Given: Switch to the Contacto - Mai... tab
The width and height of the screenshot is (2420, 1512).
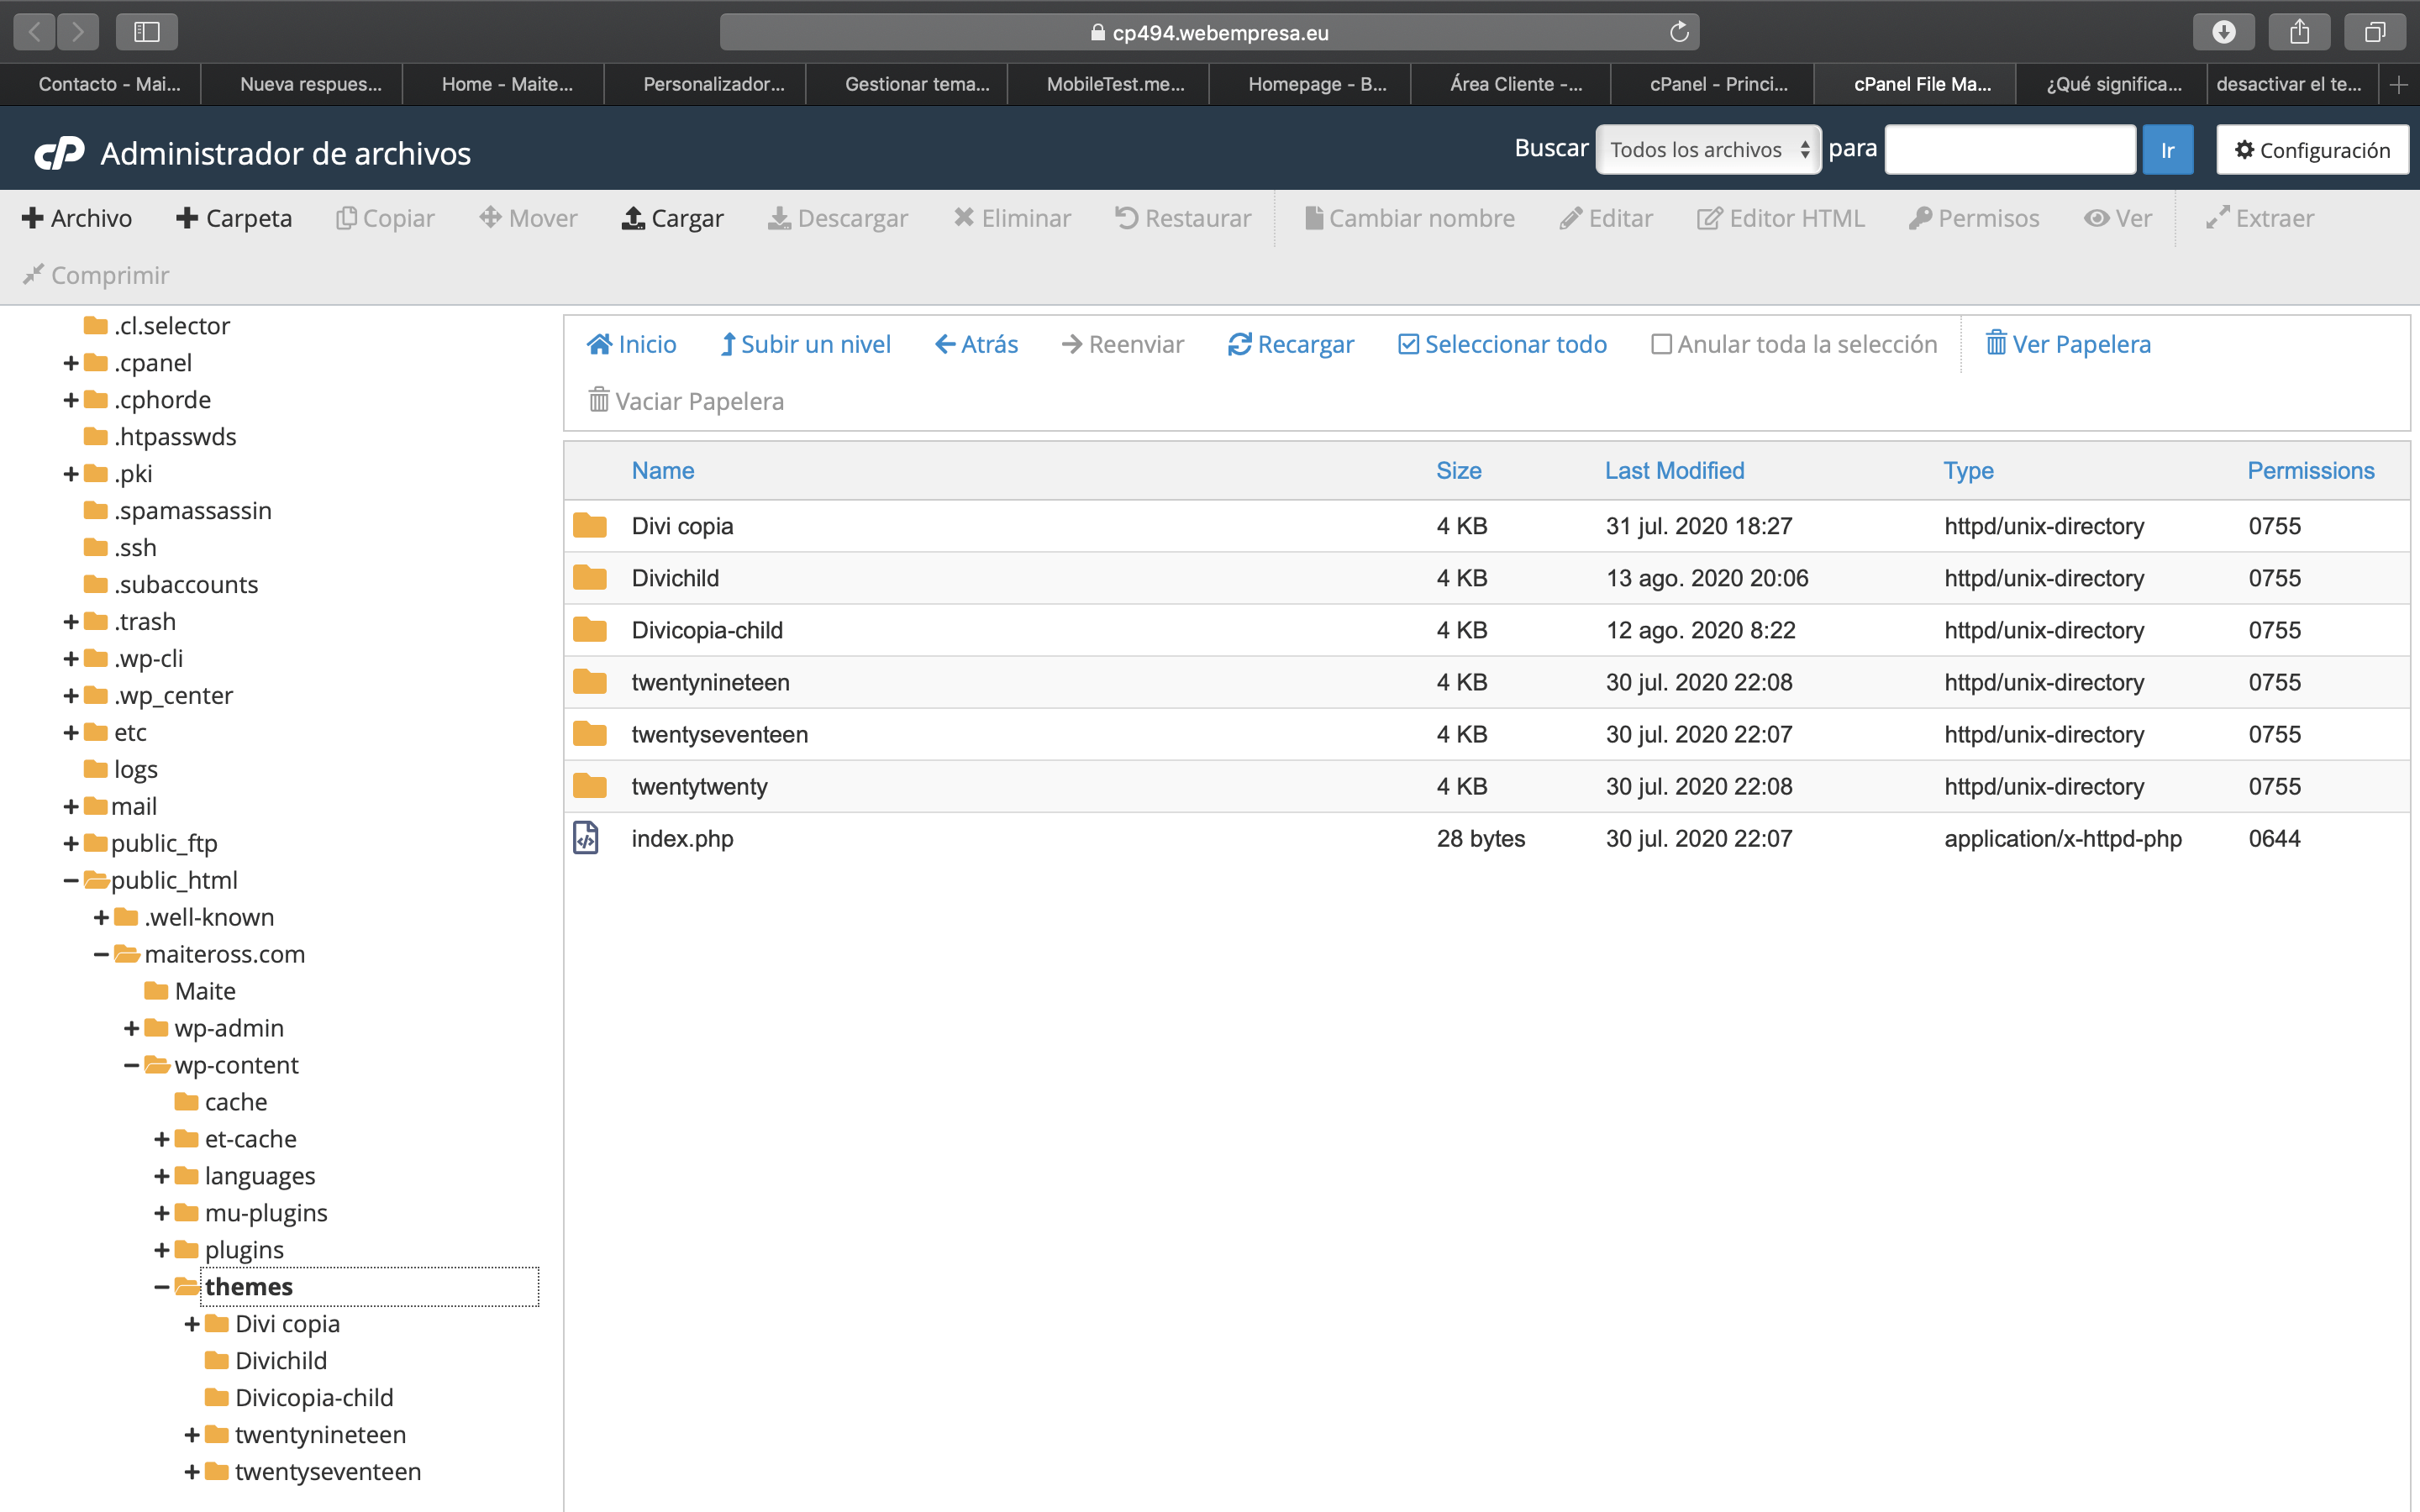Looking at the screenshot, I should (x=101, y=85).
